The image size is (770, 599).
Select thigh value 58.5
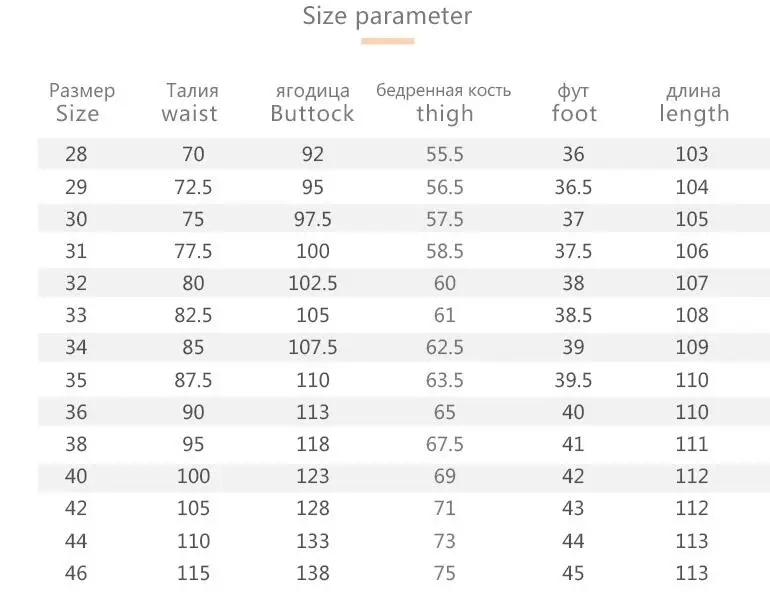444,251
